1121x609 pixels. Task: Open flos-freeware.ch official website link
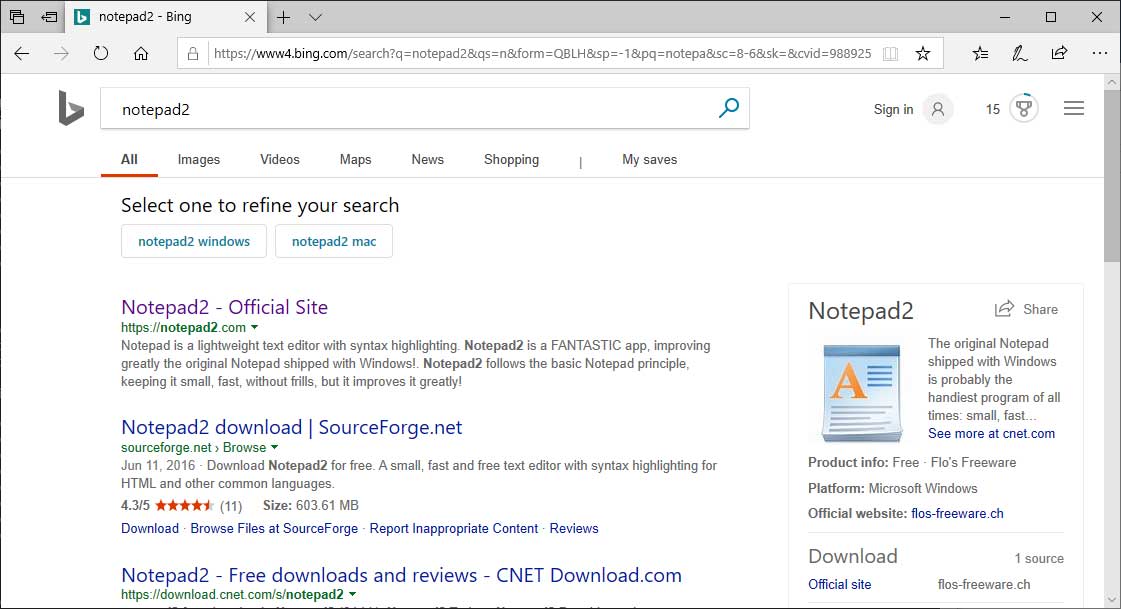(x=957, y=513)
